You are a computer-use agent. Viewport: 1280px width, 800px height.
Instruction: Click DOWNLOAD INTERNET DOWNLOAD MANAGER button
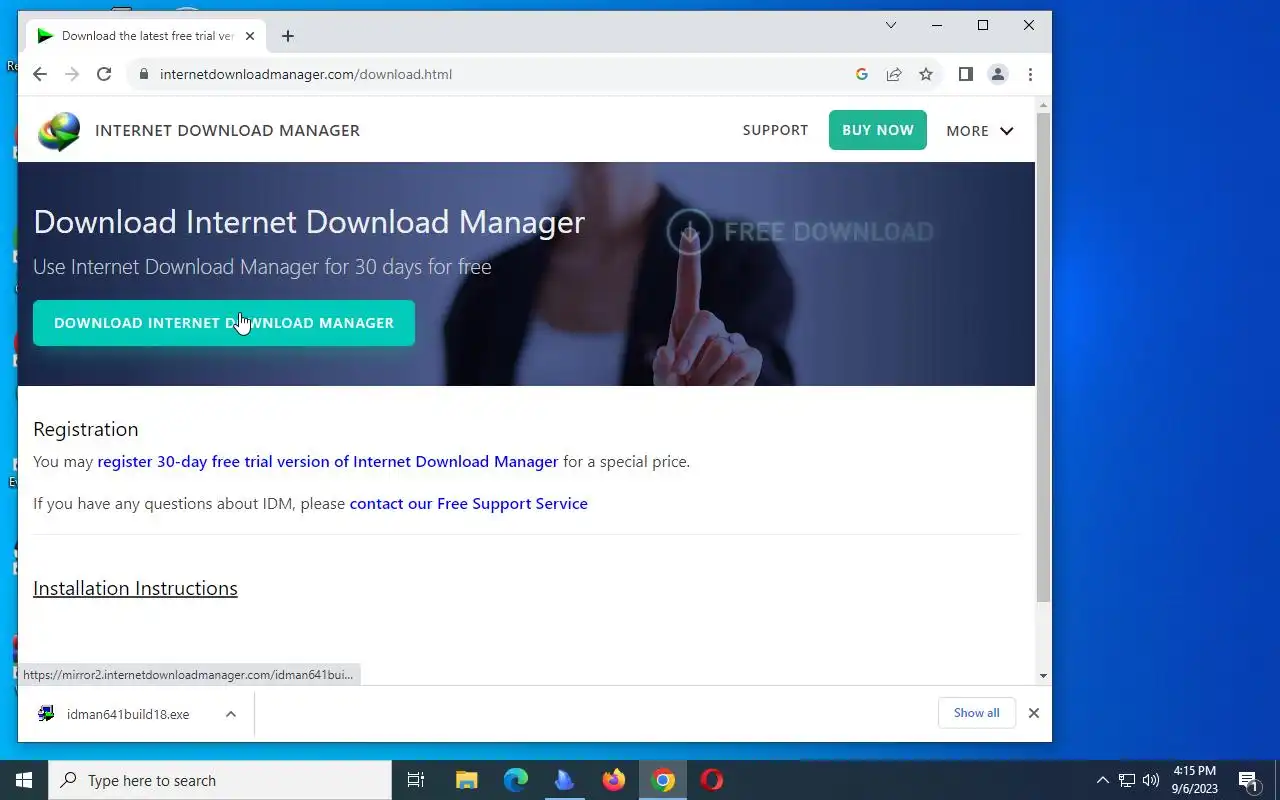224,323
